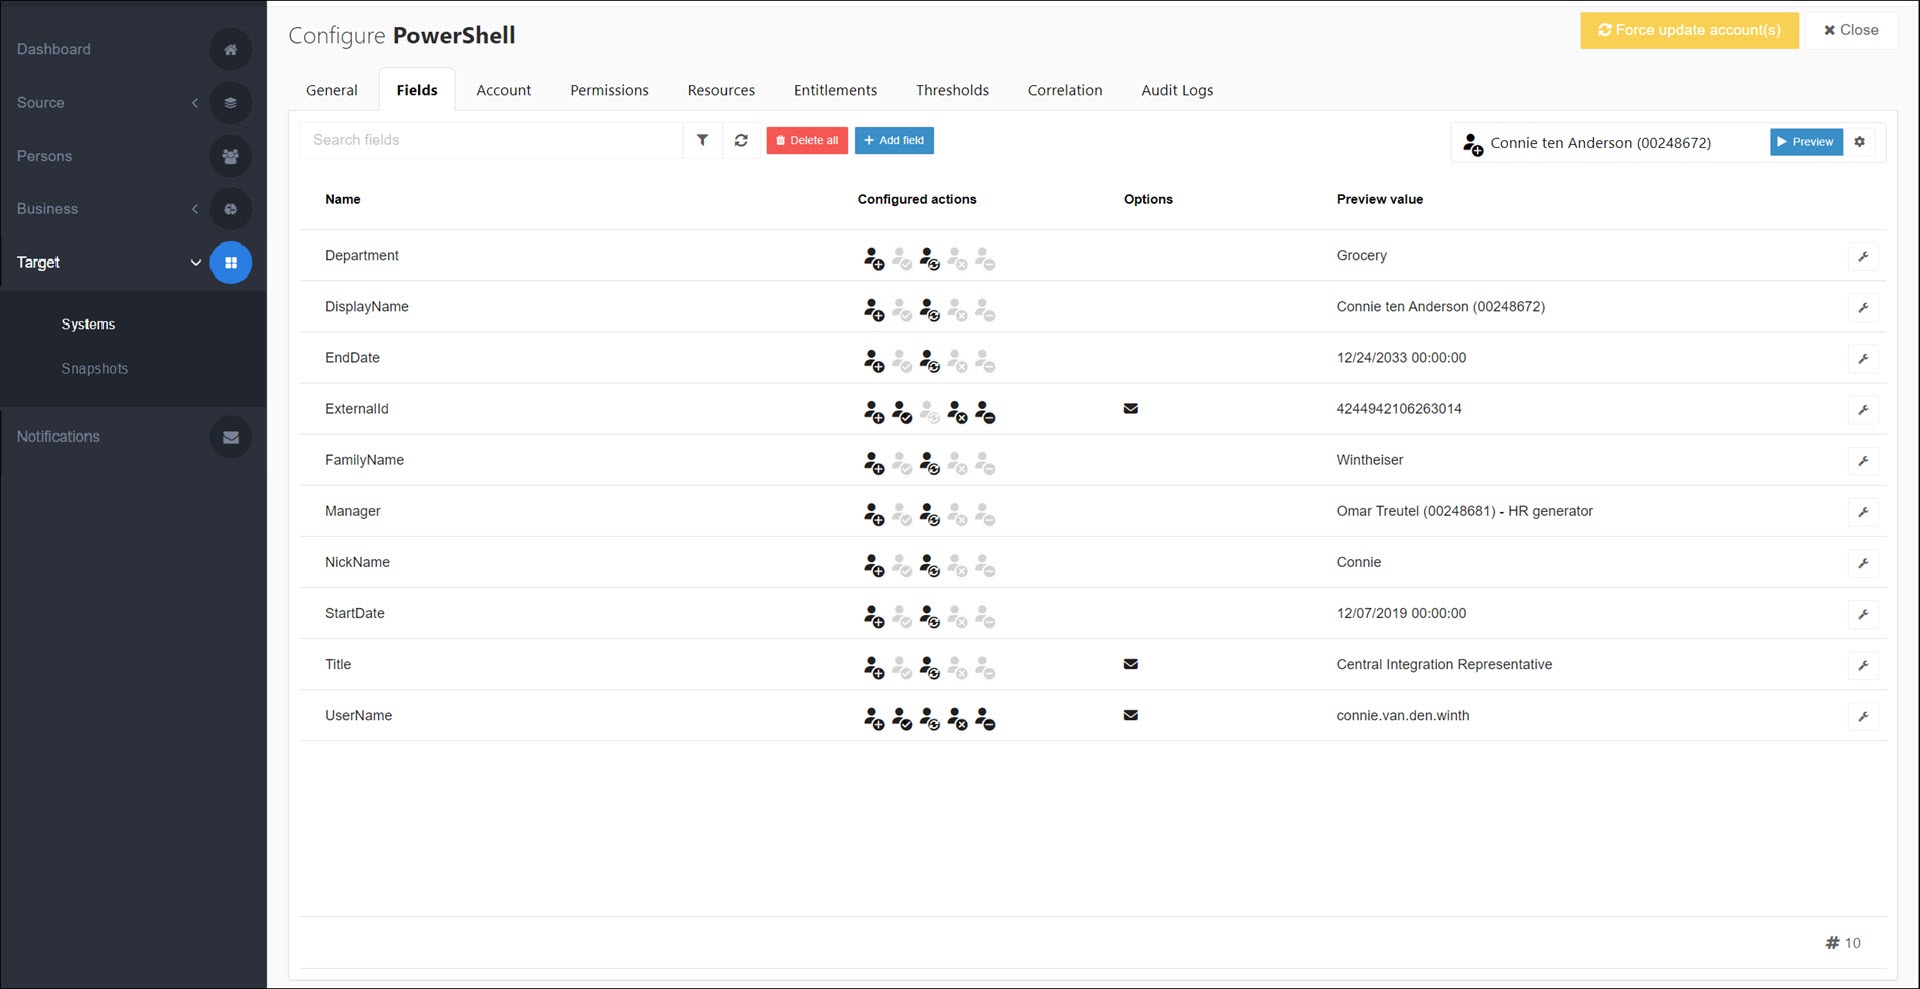The image size is (1920, 989).
Task: Click the Preview button
Action: (1806, 142)
